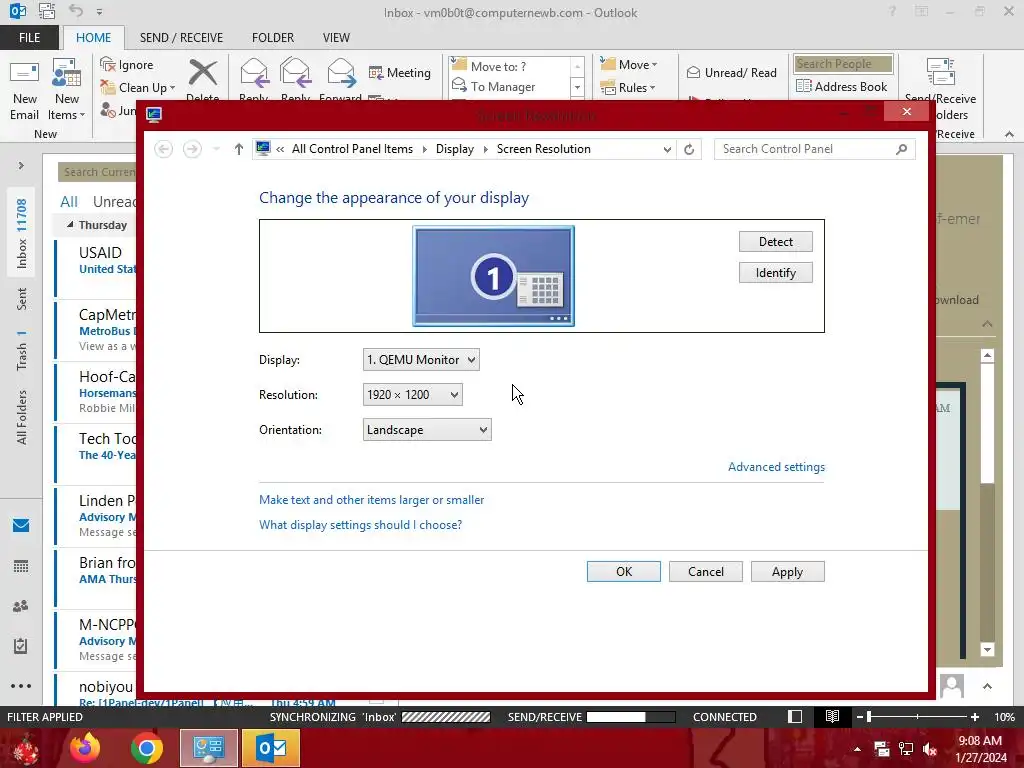Screen dimensions: 1024x768
Task: Open the Display dropdown
Action: pos(421,360)
